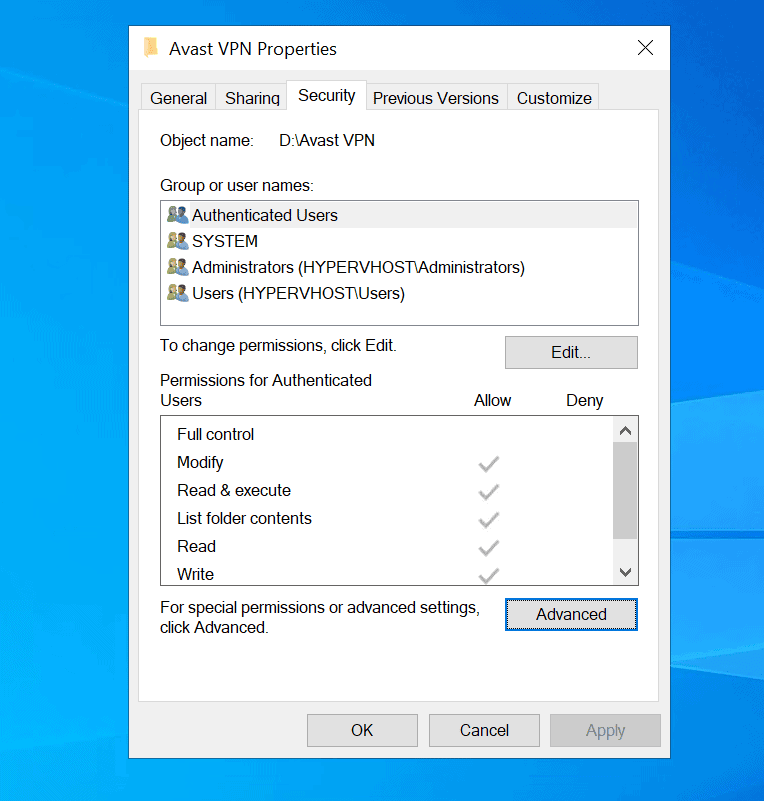This screenshot has height=801, width=764.
Task: Click the Cancel button
Action: coord(484,731)
